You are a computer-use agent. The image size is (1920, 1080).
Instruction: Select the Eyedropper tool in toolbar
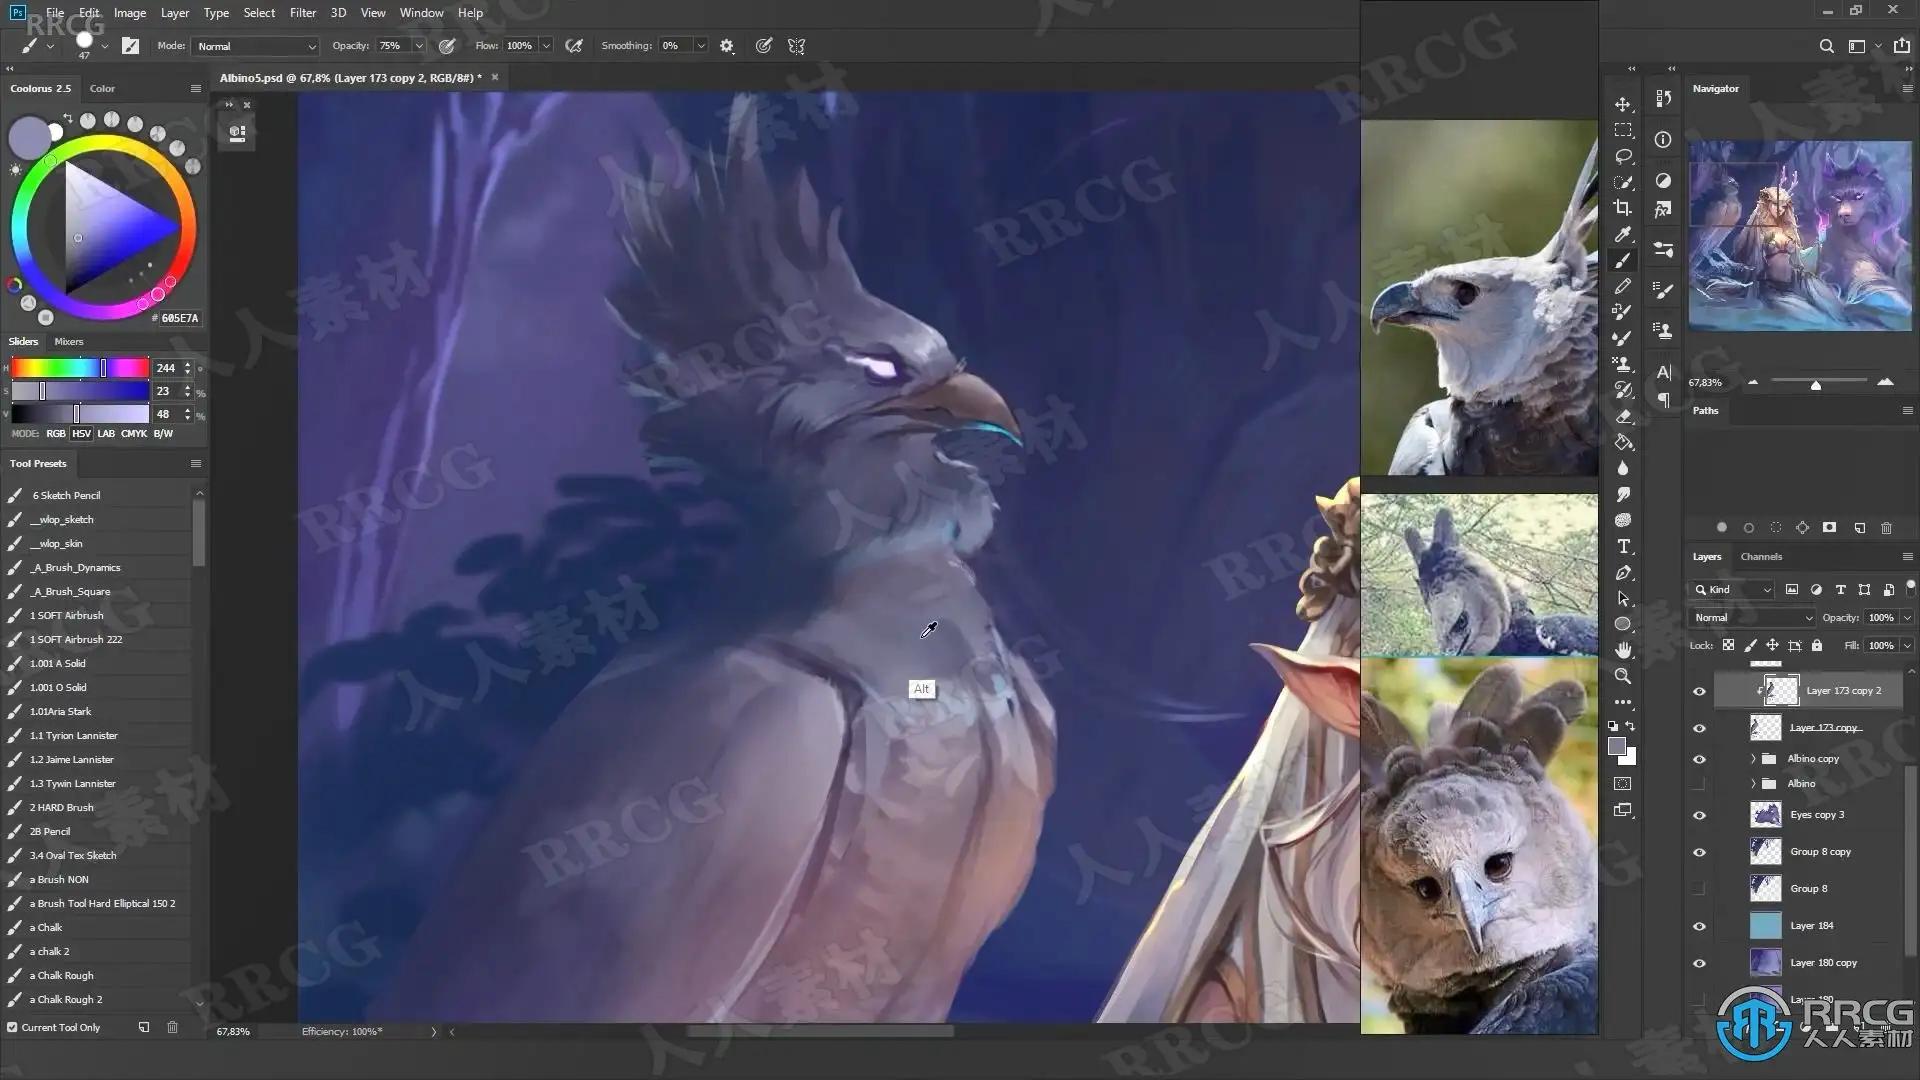tap(1623, 234)
